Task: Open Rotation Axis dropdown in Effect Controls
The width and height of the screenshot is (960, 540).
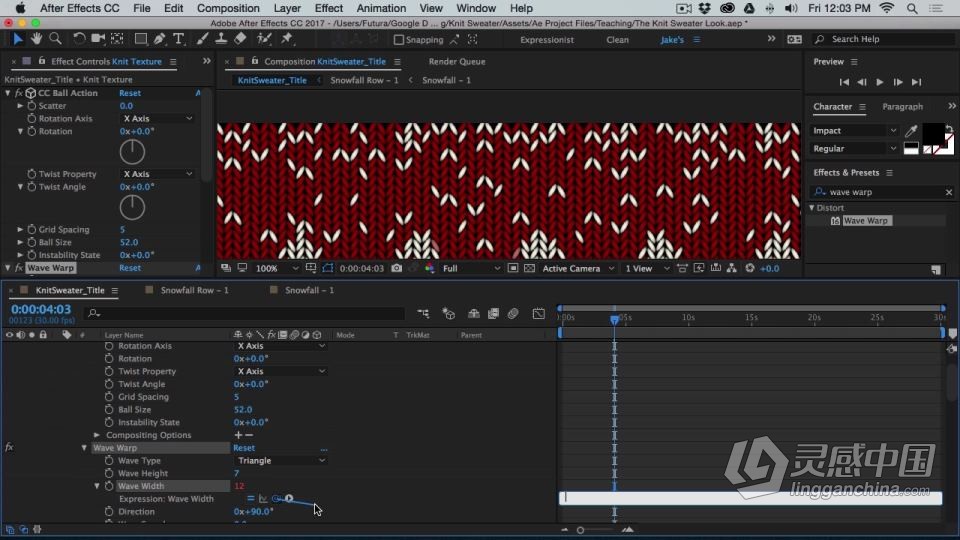Action: point(158,119)
